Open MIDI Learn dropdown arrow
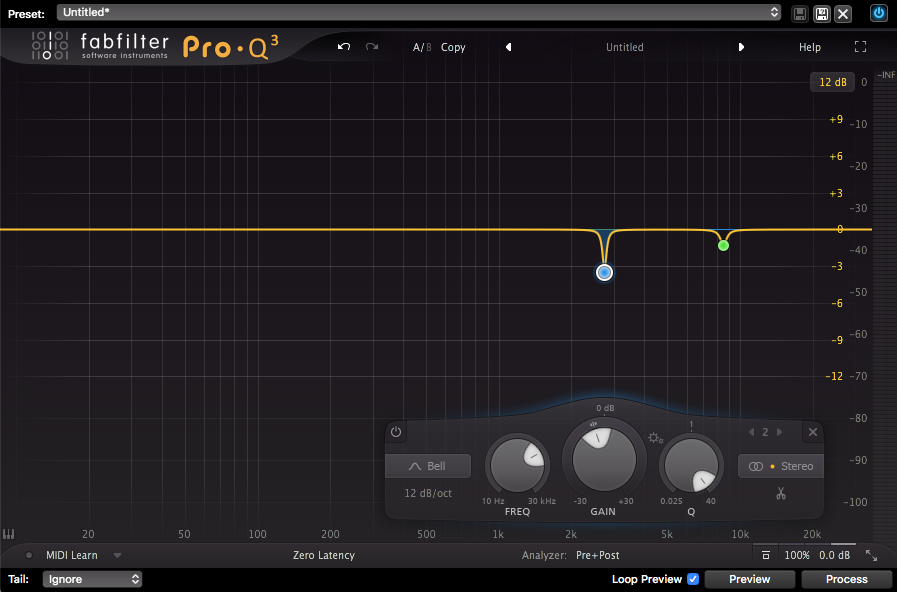The image size is (897, 592). 117,555
